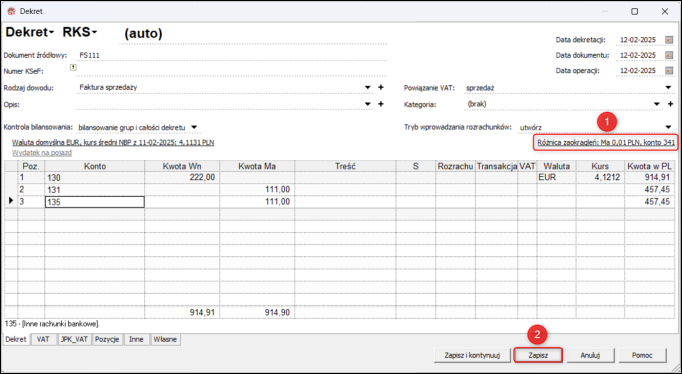Open calendar for Data dekretacji
This screenshot has width=682, height=374.
click(x=669, y=40)
